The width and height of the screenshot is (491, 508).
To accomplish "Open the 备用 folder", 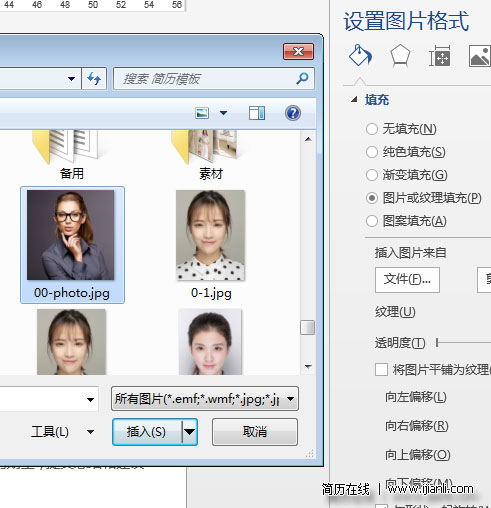I will click(x=70, y=156).
